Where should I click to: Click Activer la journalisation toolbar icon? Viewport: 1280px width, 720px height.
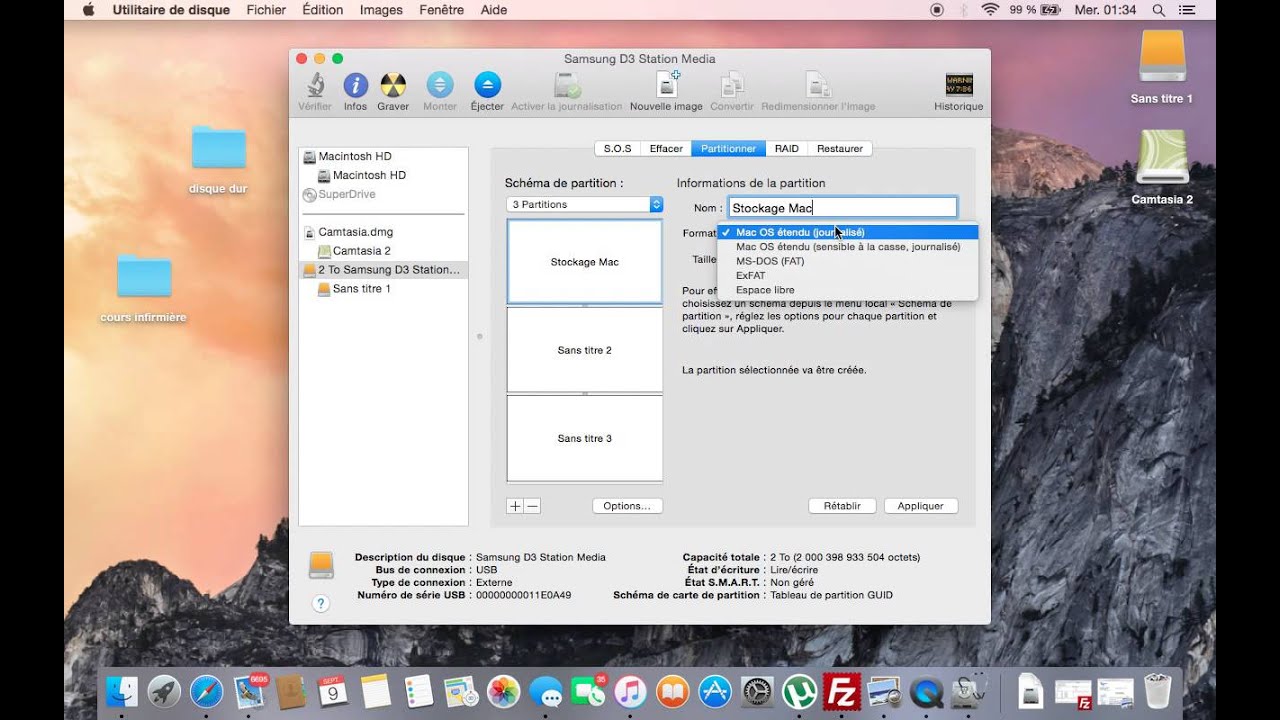(x=567, y=85)
